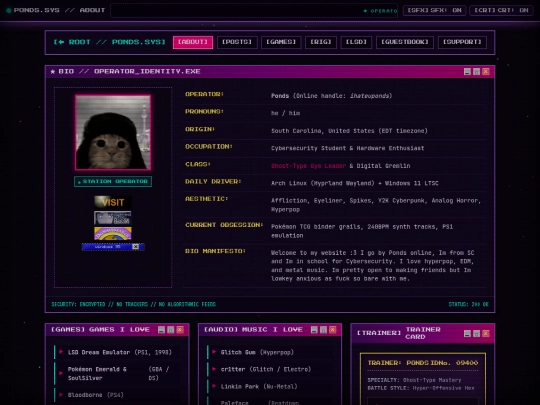Click the TRAINER: PONDS IDNo. 09400 header
Image resolution: width=540 pixels, height=405 pixels.
[423, 363]
